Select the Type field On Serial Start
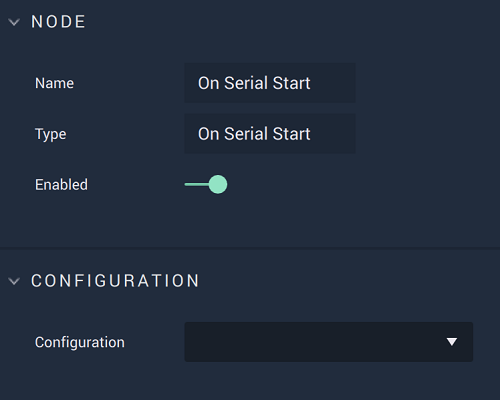This screenshot has width=500, height=400. pos(270,134)
